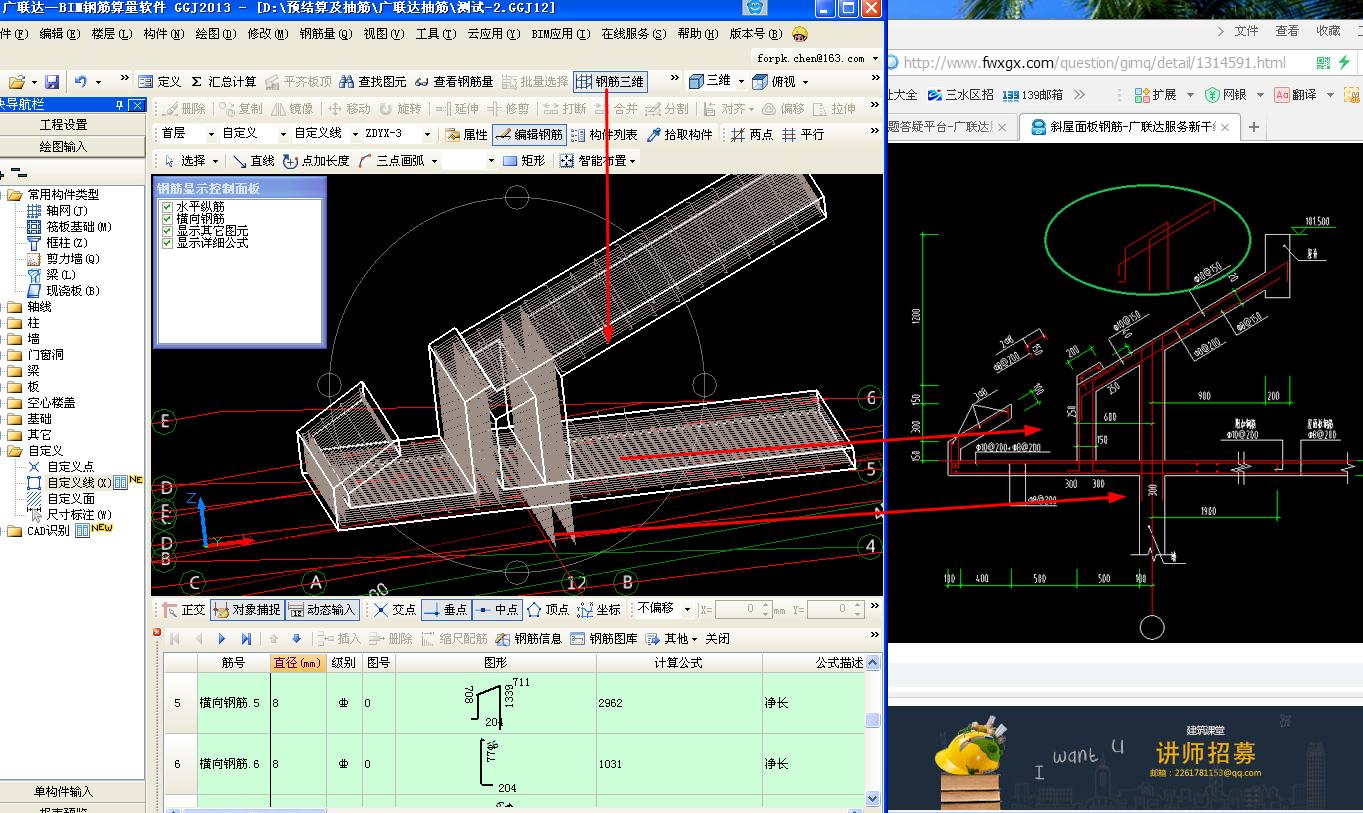Select 筏板基础(M) tree item

(x=79, y=227)
